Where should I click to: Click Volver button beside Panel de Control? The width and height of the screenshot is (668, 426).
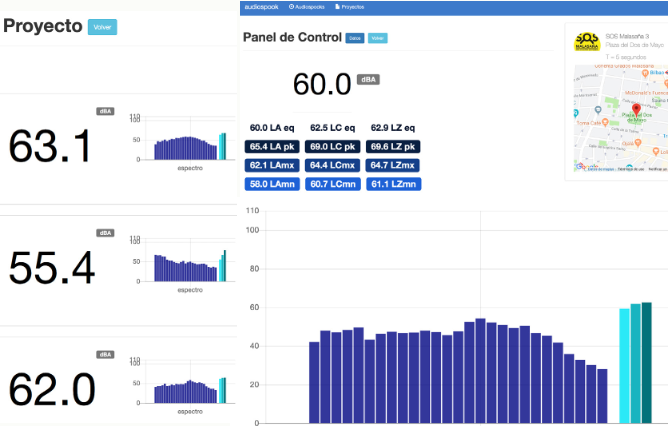tap(377, 38)
